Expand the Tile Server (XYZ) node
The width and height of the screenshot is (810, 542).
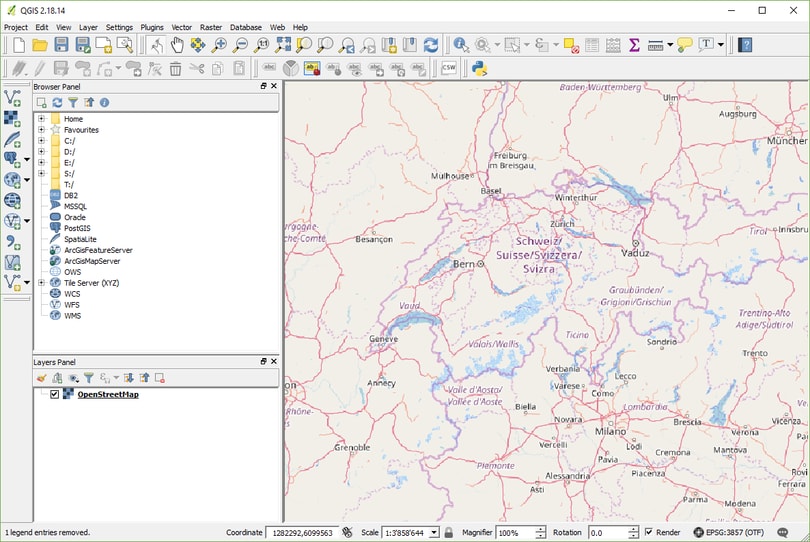pos(41,283)
